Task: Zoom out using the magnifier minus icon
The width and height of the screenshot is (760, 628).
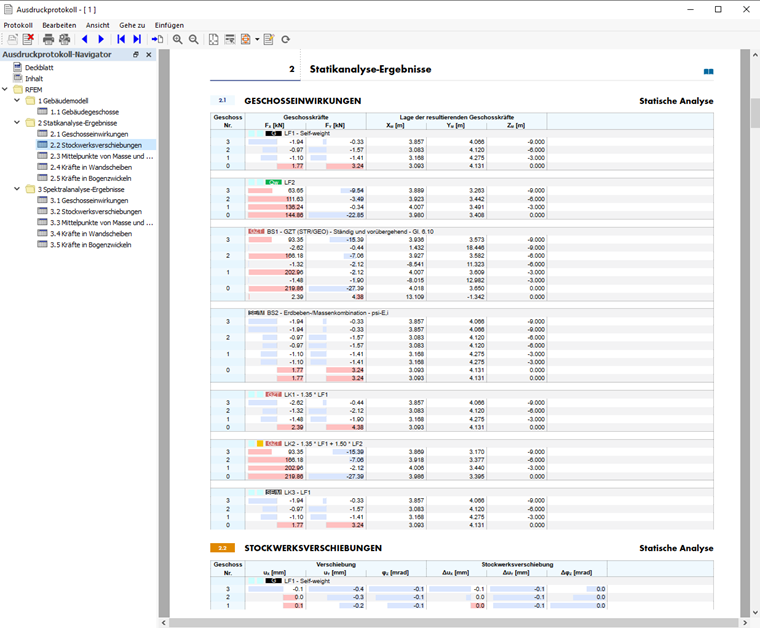Action: coord(193,39)
